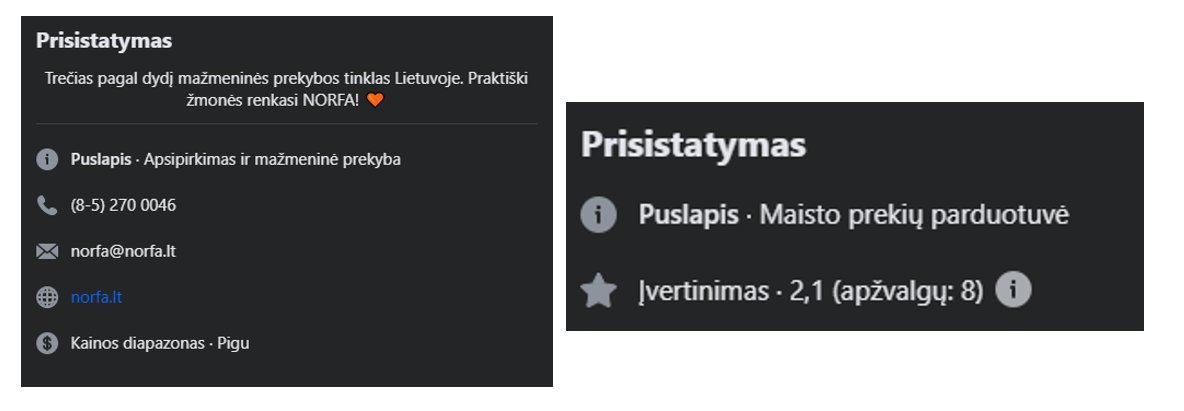Click the envelope icon beside norfa@norfa.lt

click(47, 252)
